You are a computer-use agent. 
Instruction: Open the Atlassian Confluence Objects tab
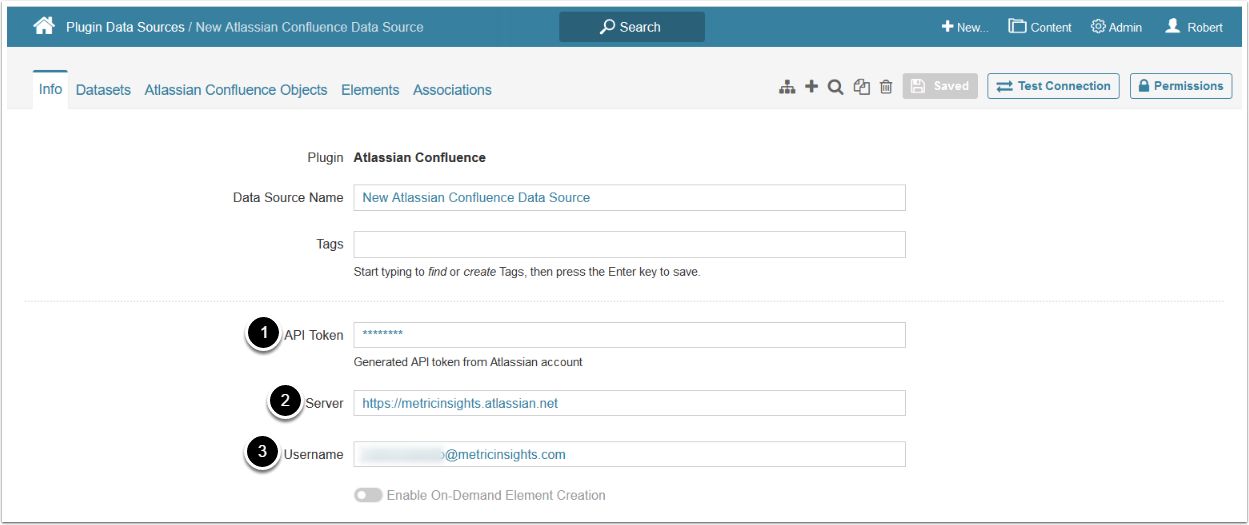tap(236, 90)
